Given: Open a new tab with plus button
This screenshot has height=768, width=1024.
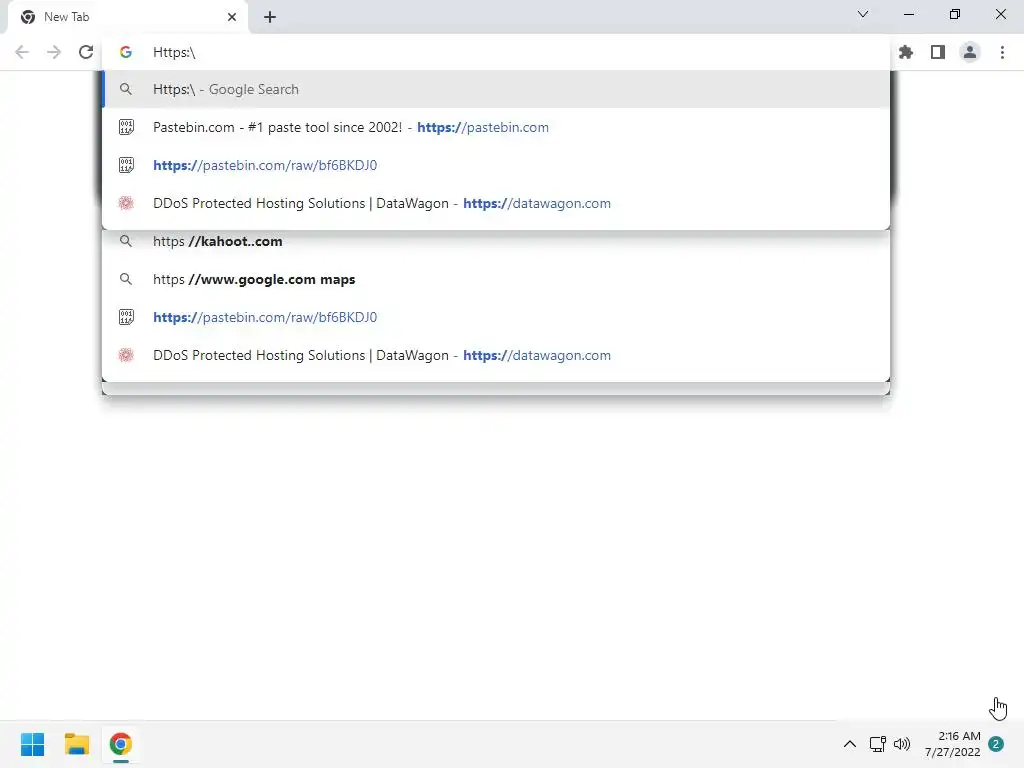Looking at the screenshot, I should point(270,17).
